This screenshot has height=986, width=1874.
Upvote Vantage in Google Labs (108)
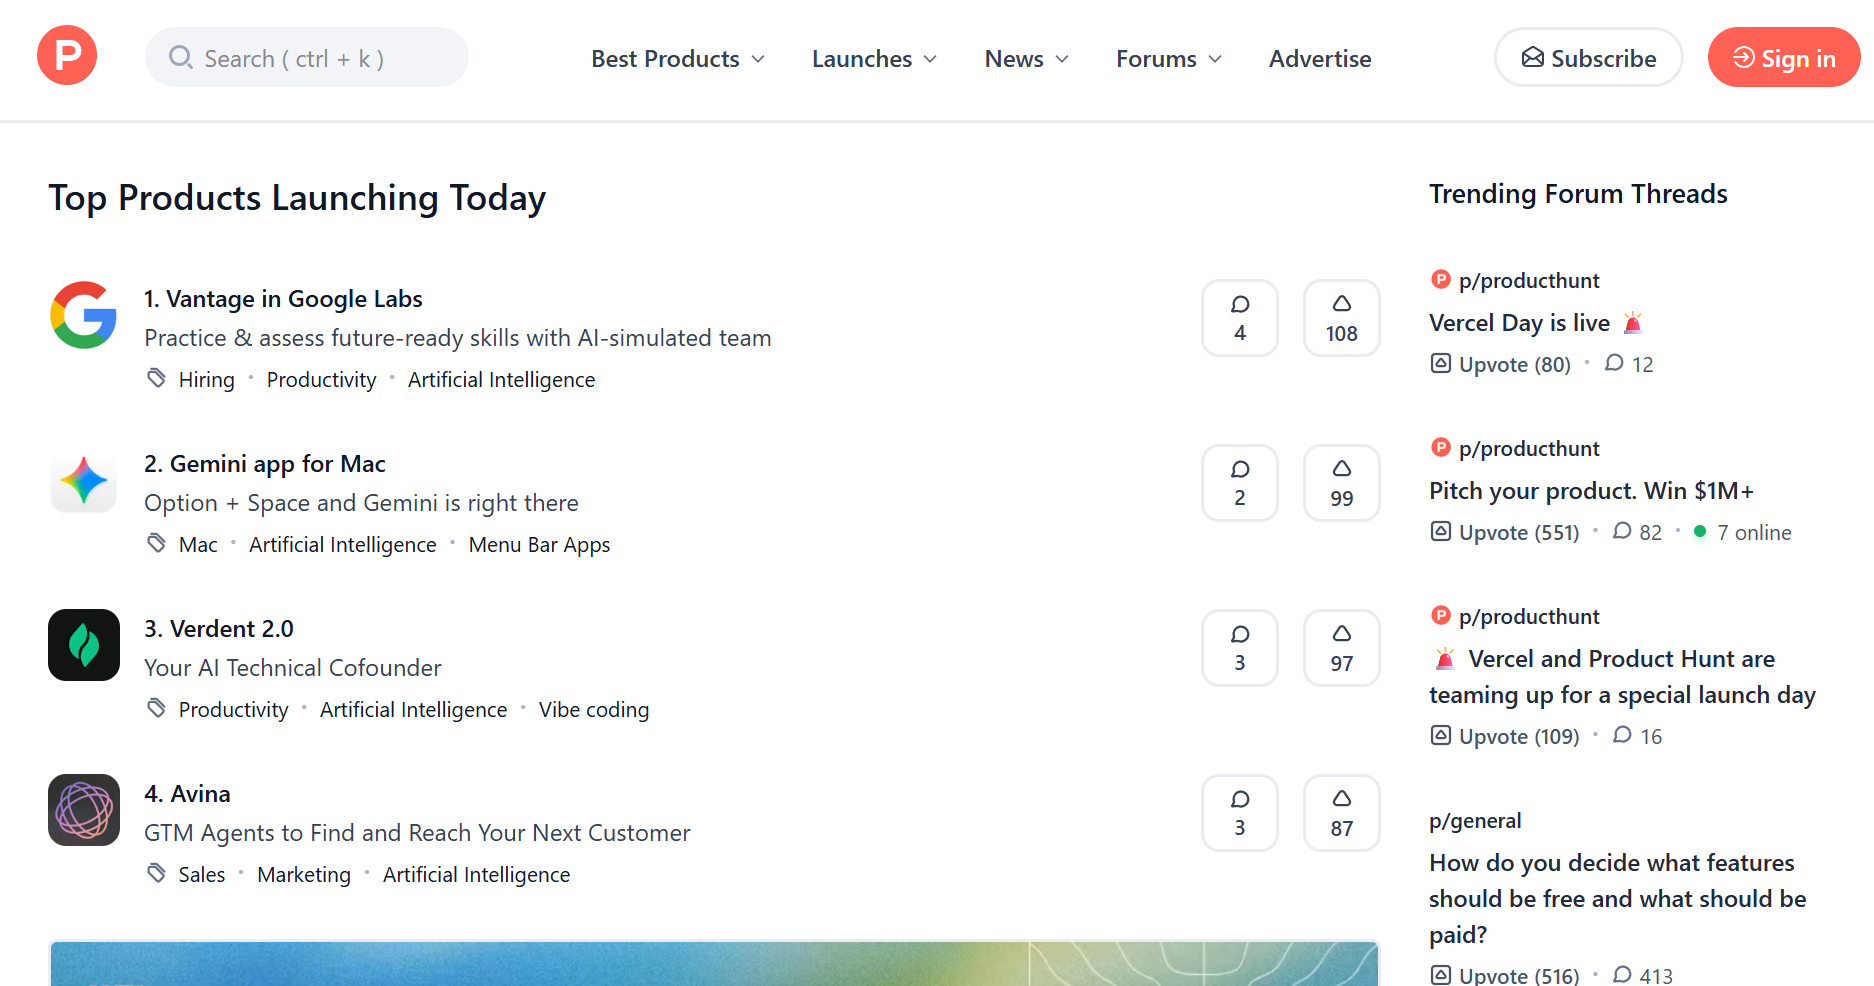coord(1342,318)
